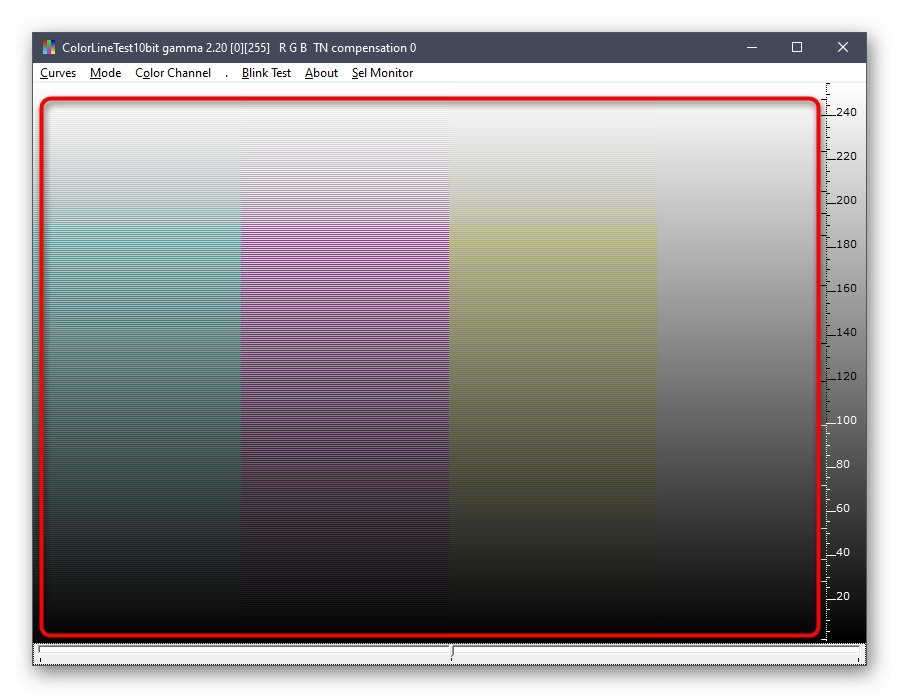Open the Blink Test menu
This screenshot has width=899, height=698.
[x=266, y=73]
